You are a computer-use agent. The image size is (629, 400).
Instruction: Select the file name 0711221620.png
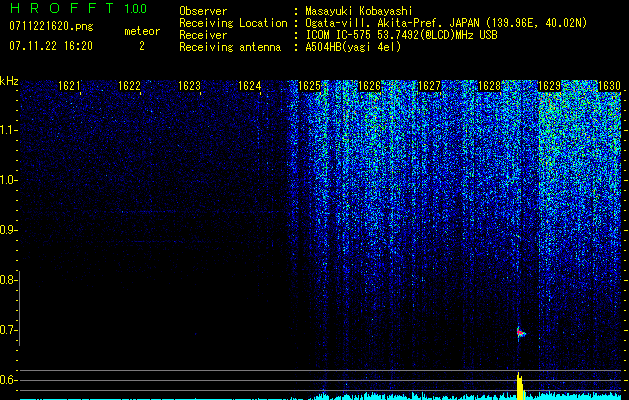(x=51, y=26)
